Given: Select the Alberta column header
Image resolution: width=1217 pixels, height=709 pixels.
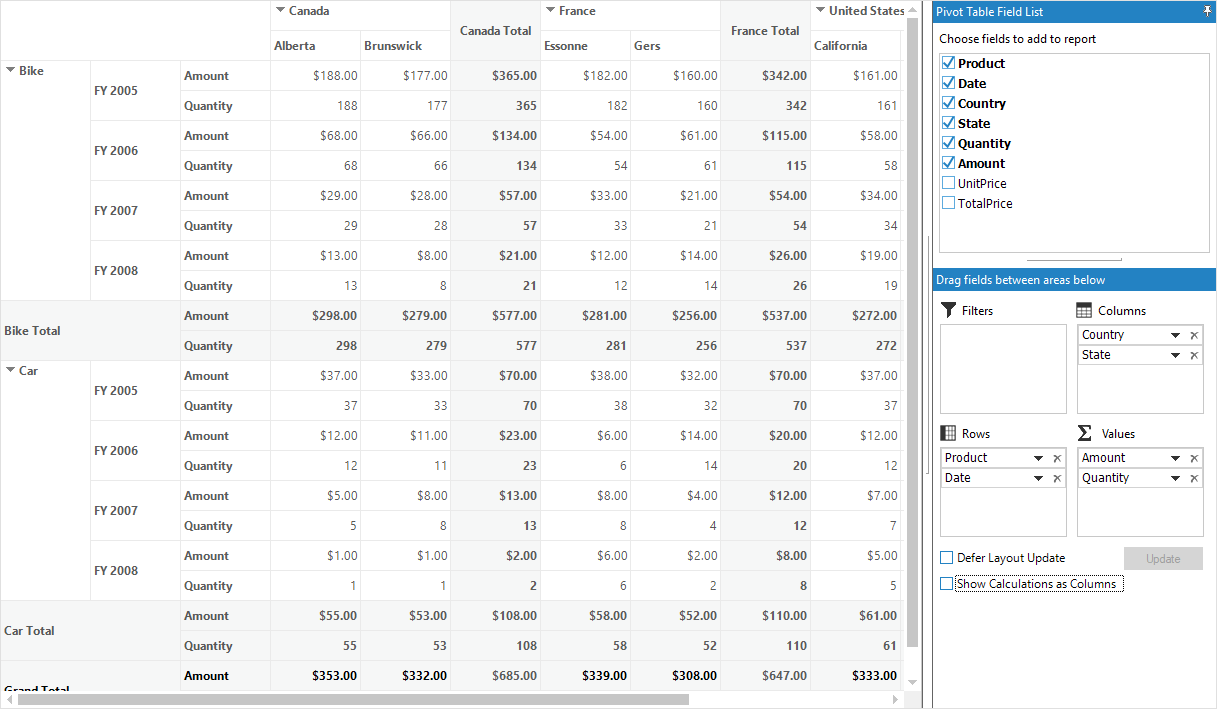Looking at the screenshot, I should pyautogui.click(x=315, y=46).
